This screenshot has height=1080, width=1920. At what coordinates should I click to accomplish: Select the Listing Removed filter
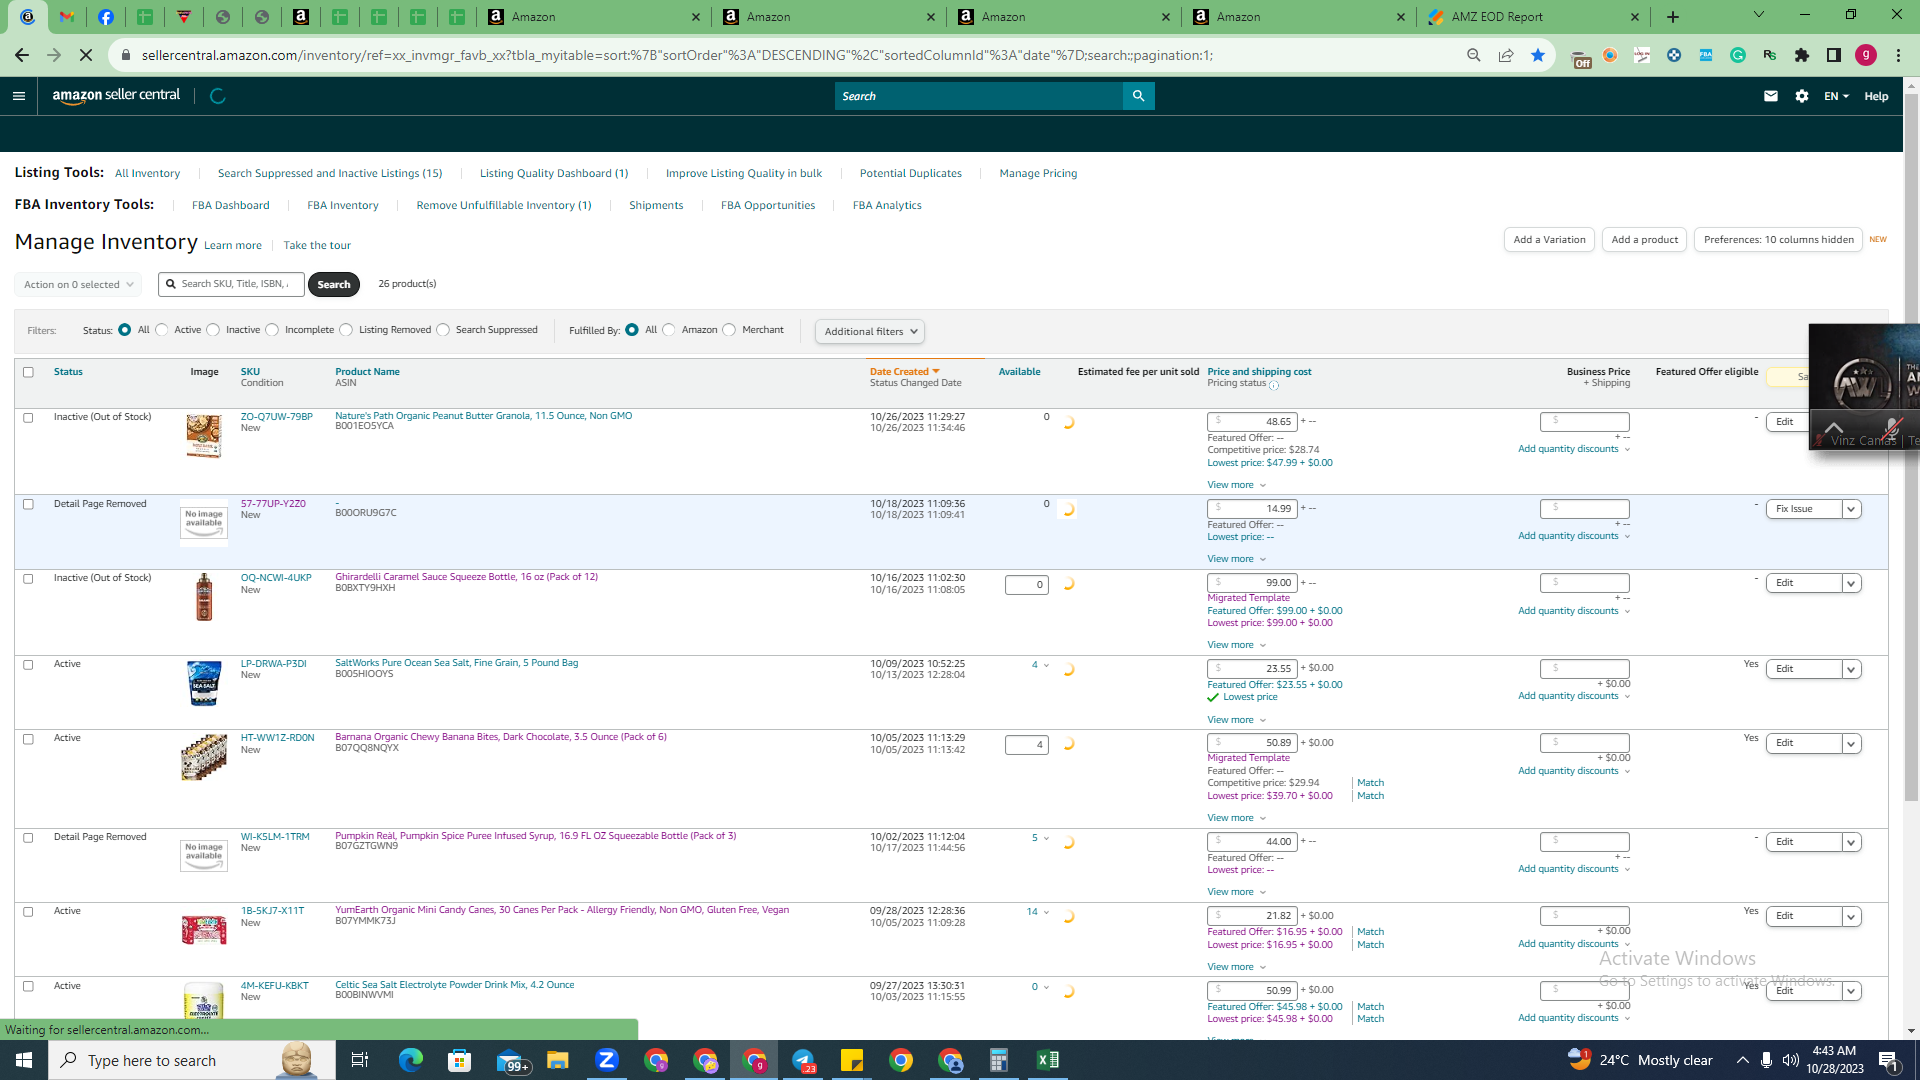tap(346, 330)
